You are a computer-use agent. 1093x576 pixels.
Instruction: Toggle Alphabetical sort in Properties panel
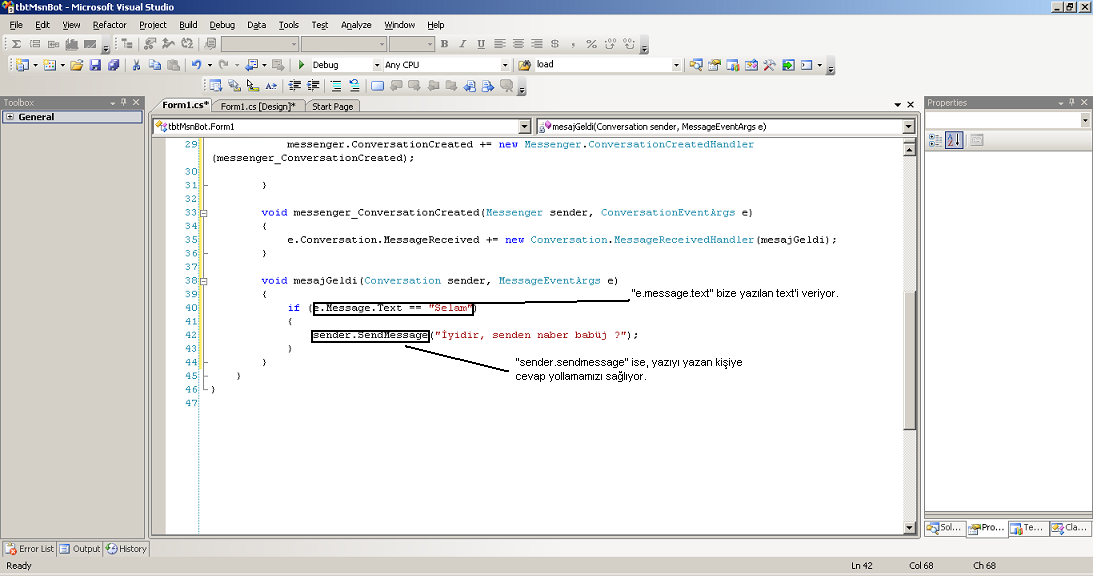(954, 140)
